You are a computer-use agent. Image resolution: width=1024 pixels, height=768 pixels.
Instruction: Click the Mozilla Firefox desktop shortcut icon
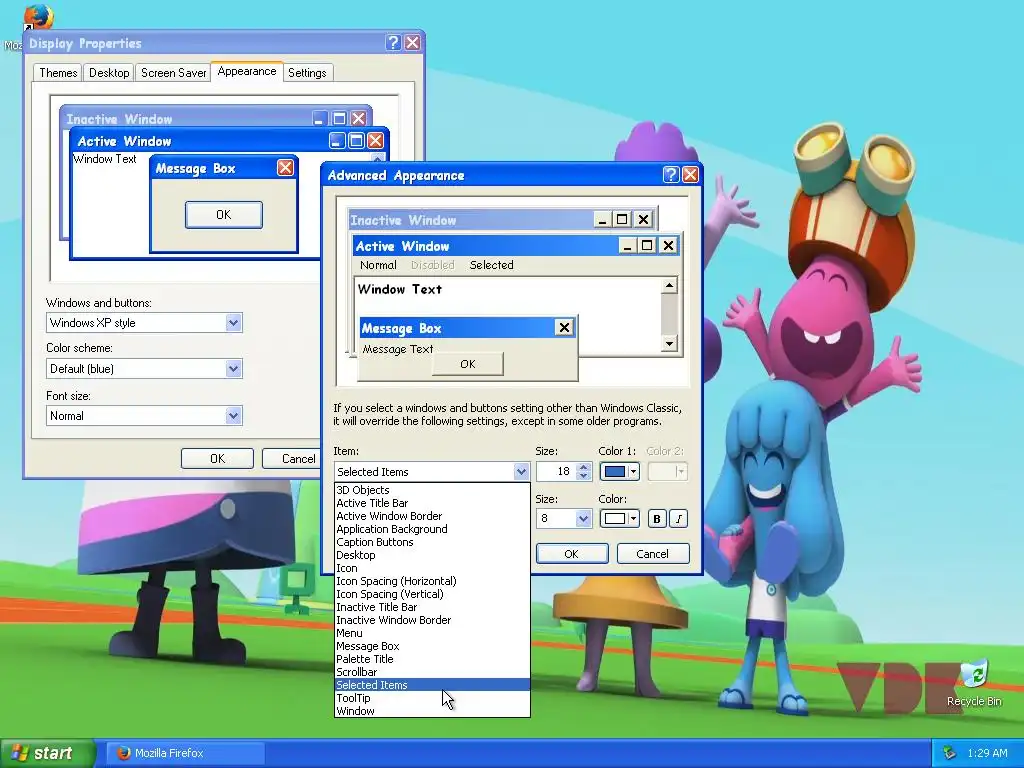37,16
